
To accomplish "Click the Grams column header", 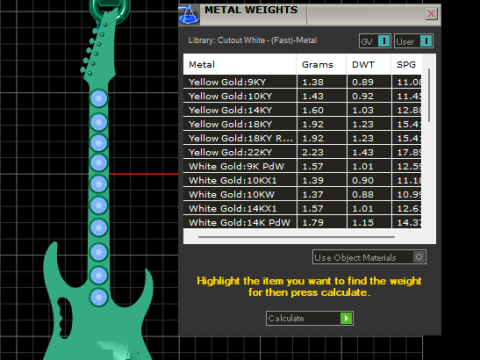I will 321,64.
